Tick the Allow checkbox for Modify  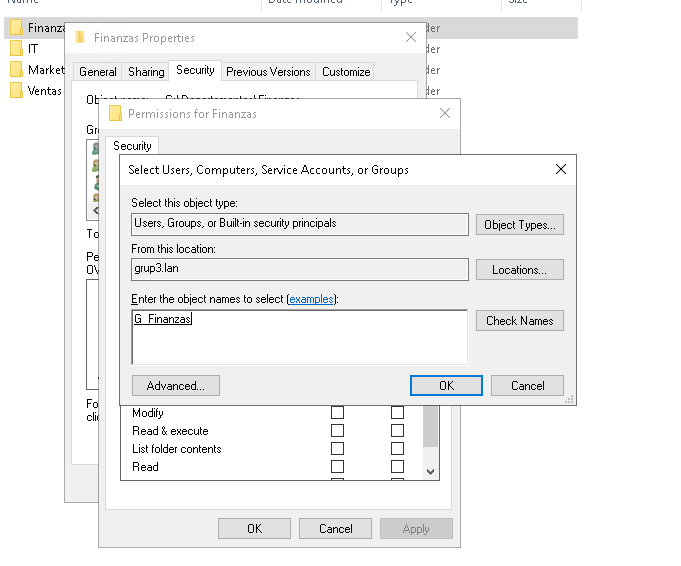tap(337, 413)
